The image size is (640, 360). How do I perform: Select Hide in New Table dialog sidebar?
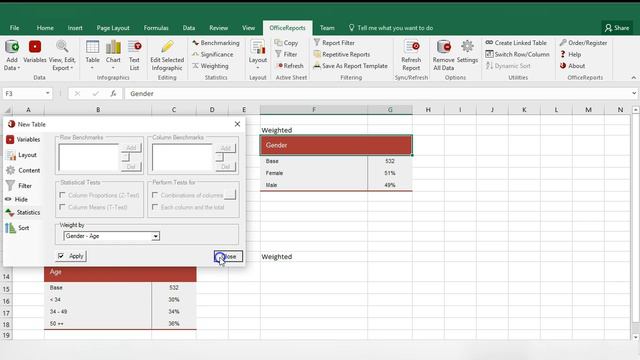click(x=16, y=199)
